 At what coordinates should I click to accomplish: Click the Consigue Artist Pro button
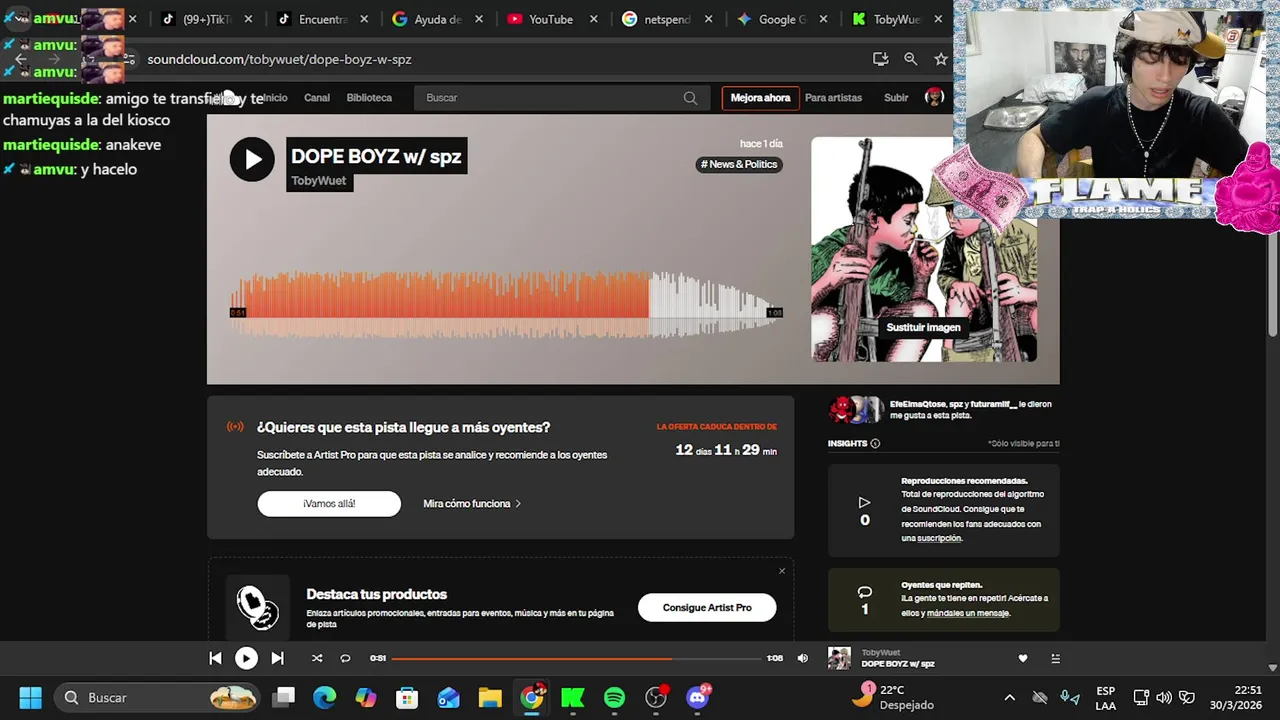coord(707,607)
